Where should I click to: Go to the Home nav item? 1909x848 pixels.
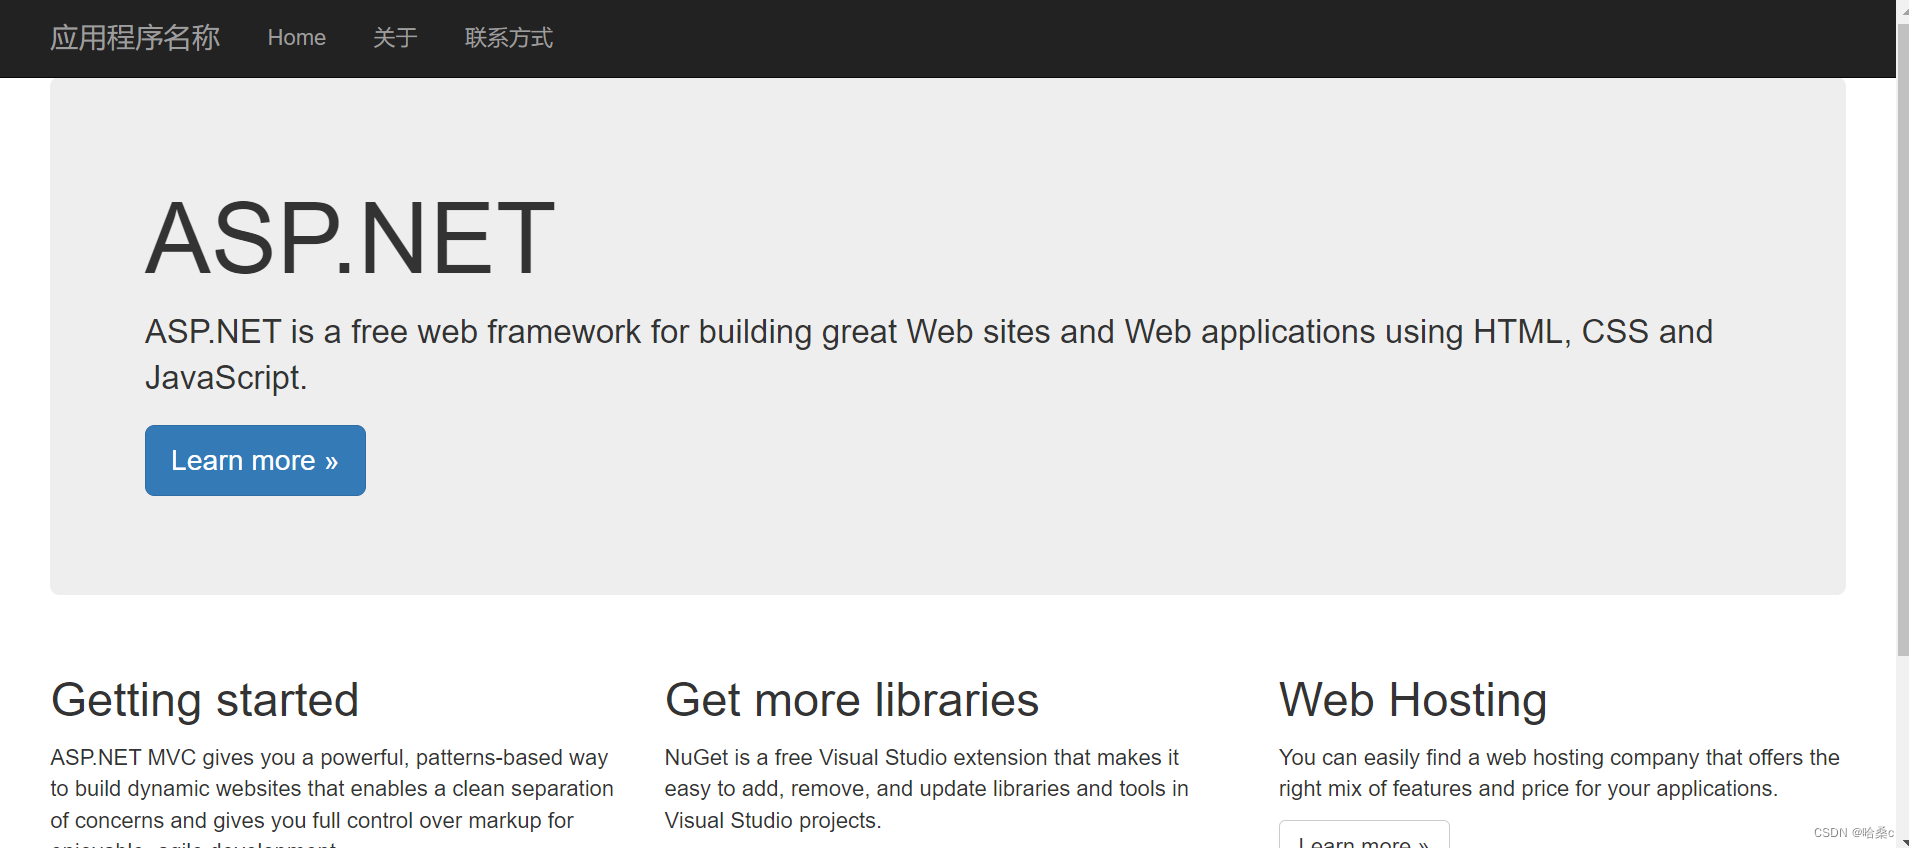[x=297, y=38]
